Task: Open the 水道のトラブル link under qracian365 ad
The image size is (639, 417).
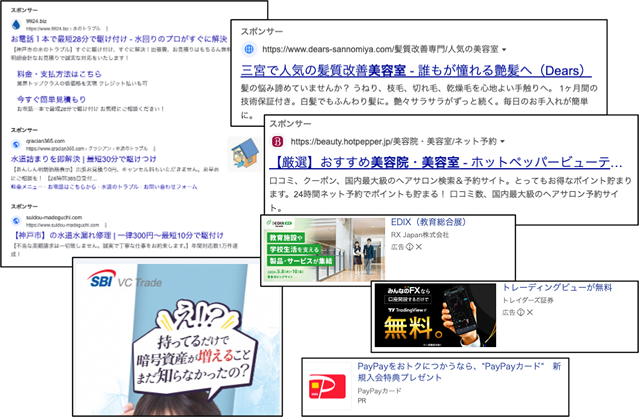Action: coord(120,187)
